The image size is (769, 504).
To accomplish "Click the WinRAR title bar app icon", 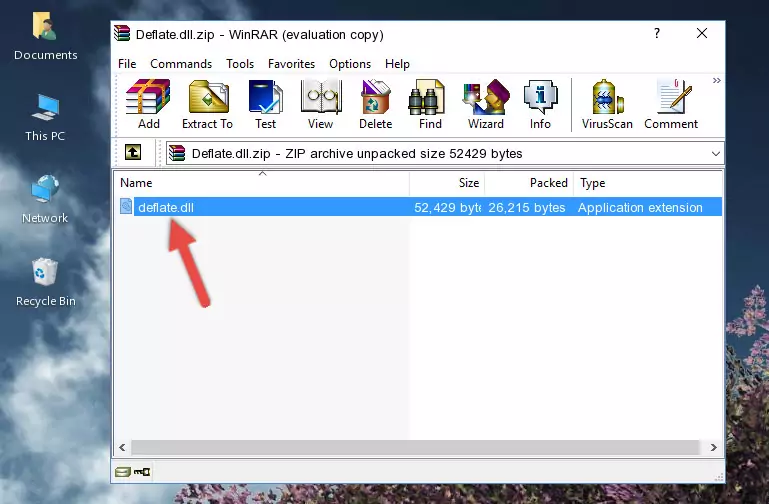I will pyautogui.click(x=123, y=33).
